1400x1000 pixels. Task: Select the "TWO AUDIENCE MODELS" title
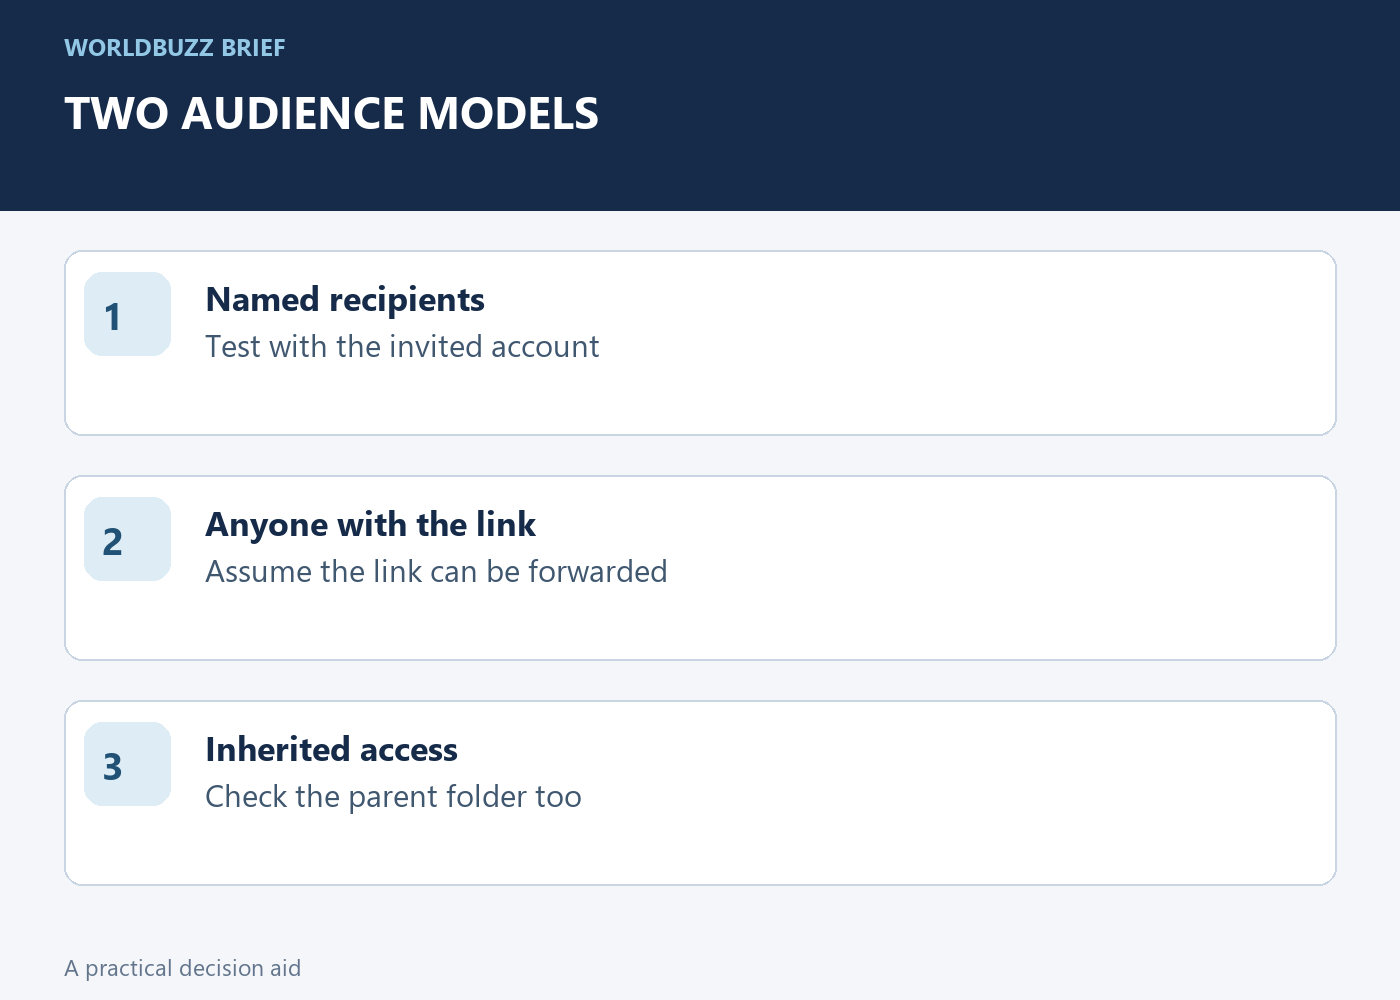pos(332,114)
